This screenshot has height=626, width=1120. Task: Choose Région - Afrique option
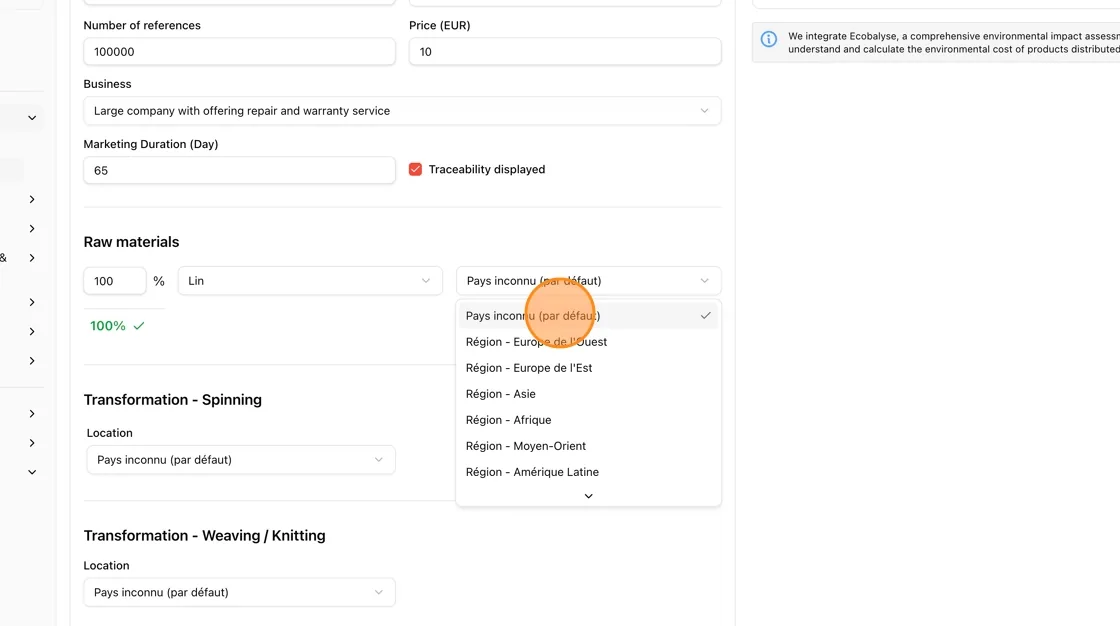pyautogui.click(x=589, y=420)
